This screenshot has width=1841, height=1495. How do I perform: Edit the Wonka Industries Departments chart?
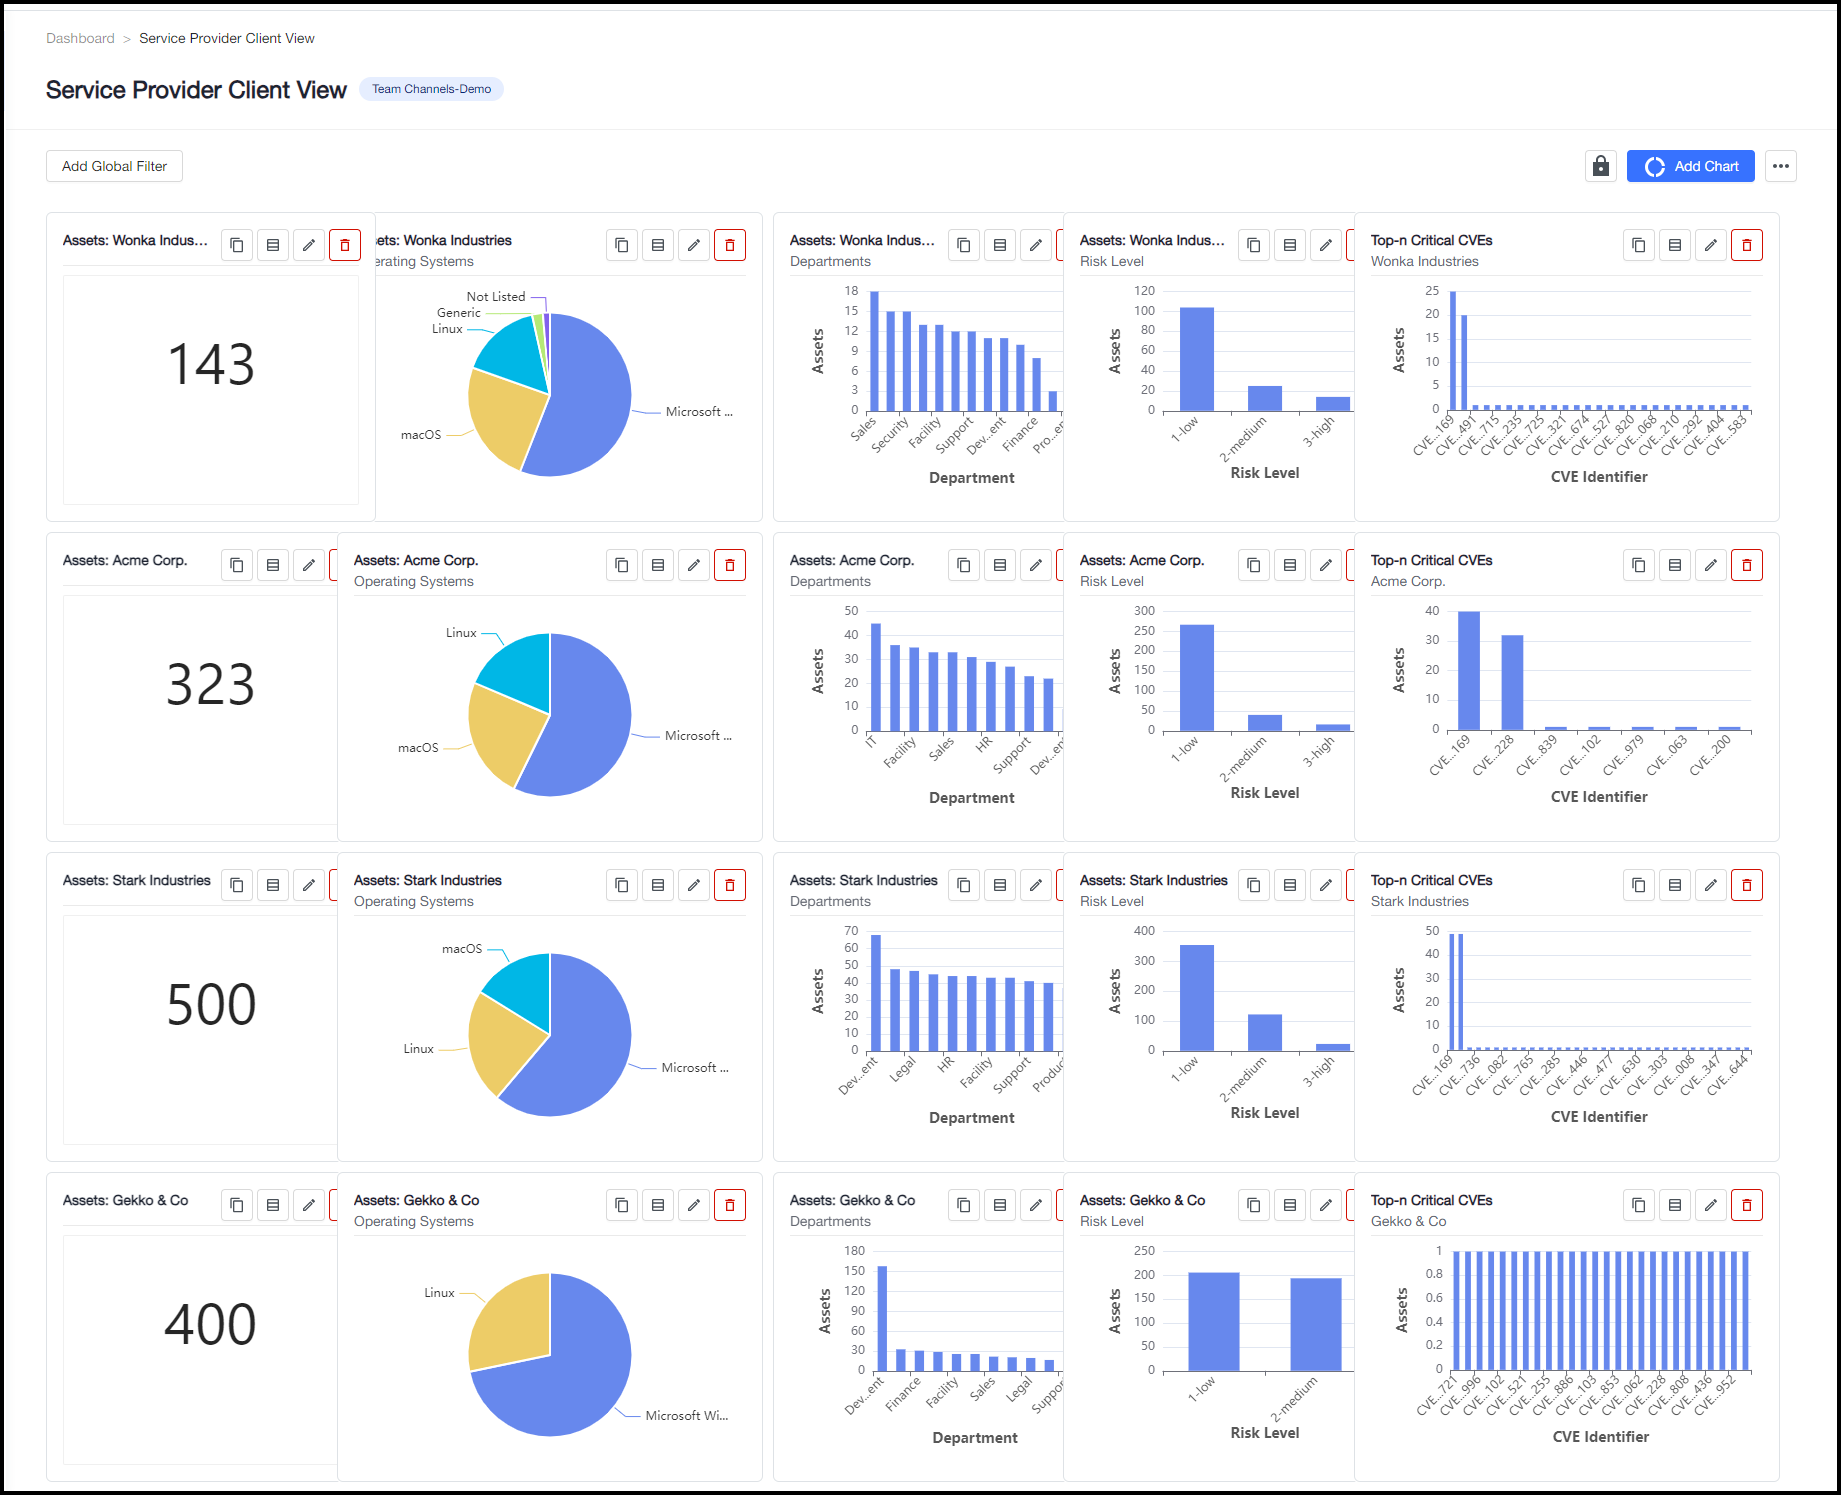pyautogui.click(x=1036, y=245)
